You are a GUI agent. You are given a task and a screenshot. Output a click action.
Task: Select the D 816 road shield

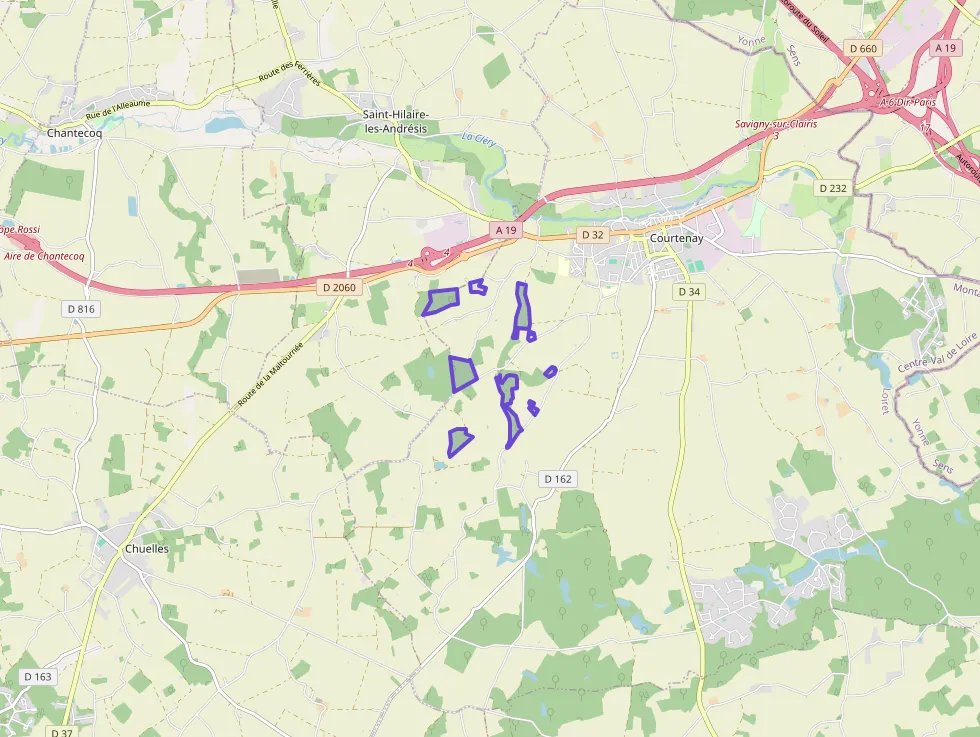(81, 309)
